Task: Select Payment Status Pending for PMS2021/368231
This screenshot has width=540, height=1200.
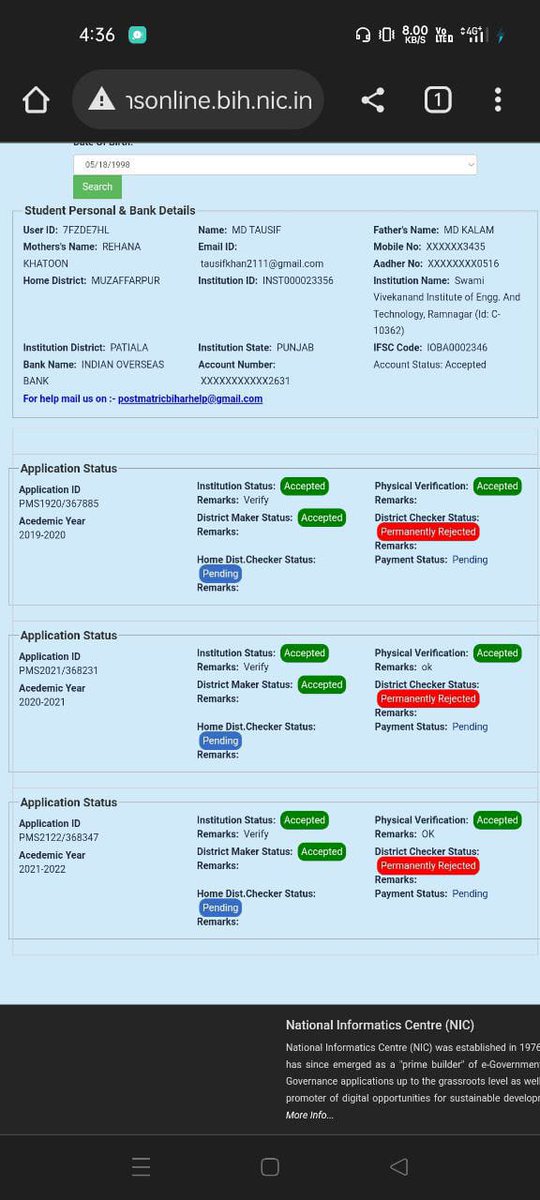Action: [470, 727]
